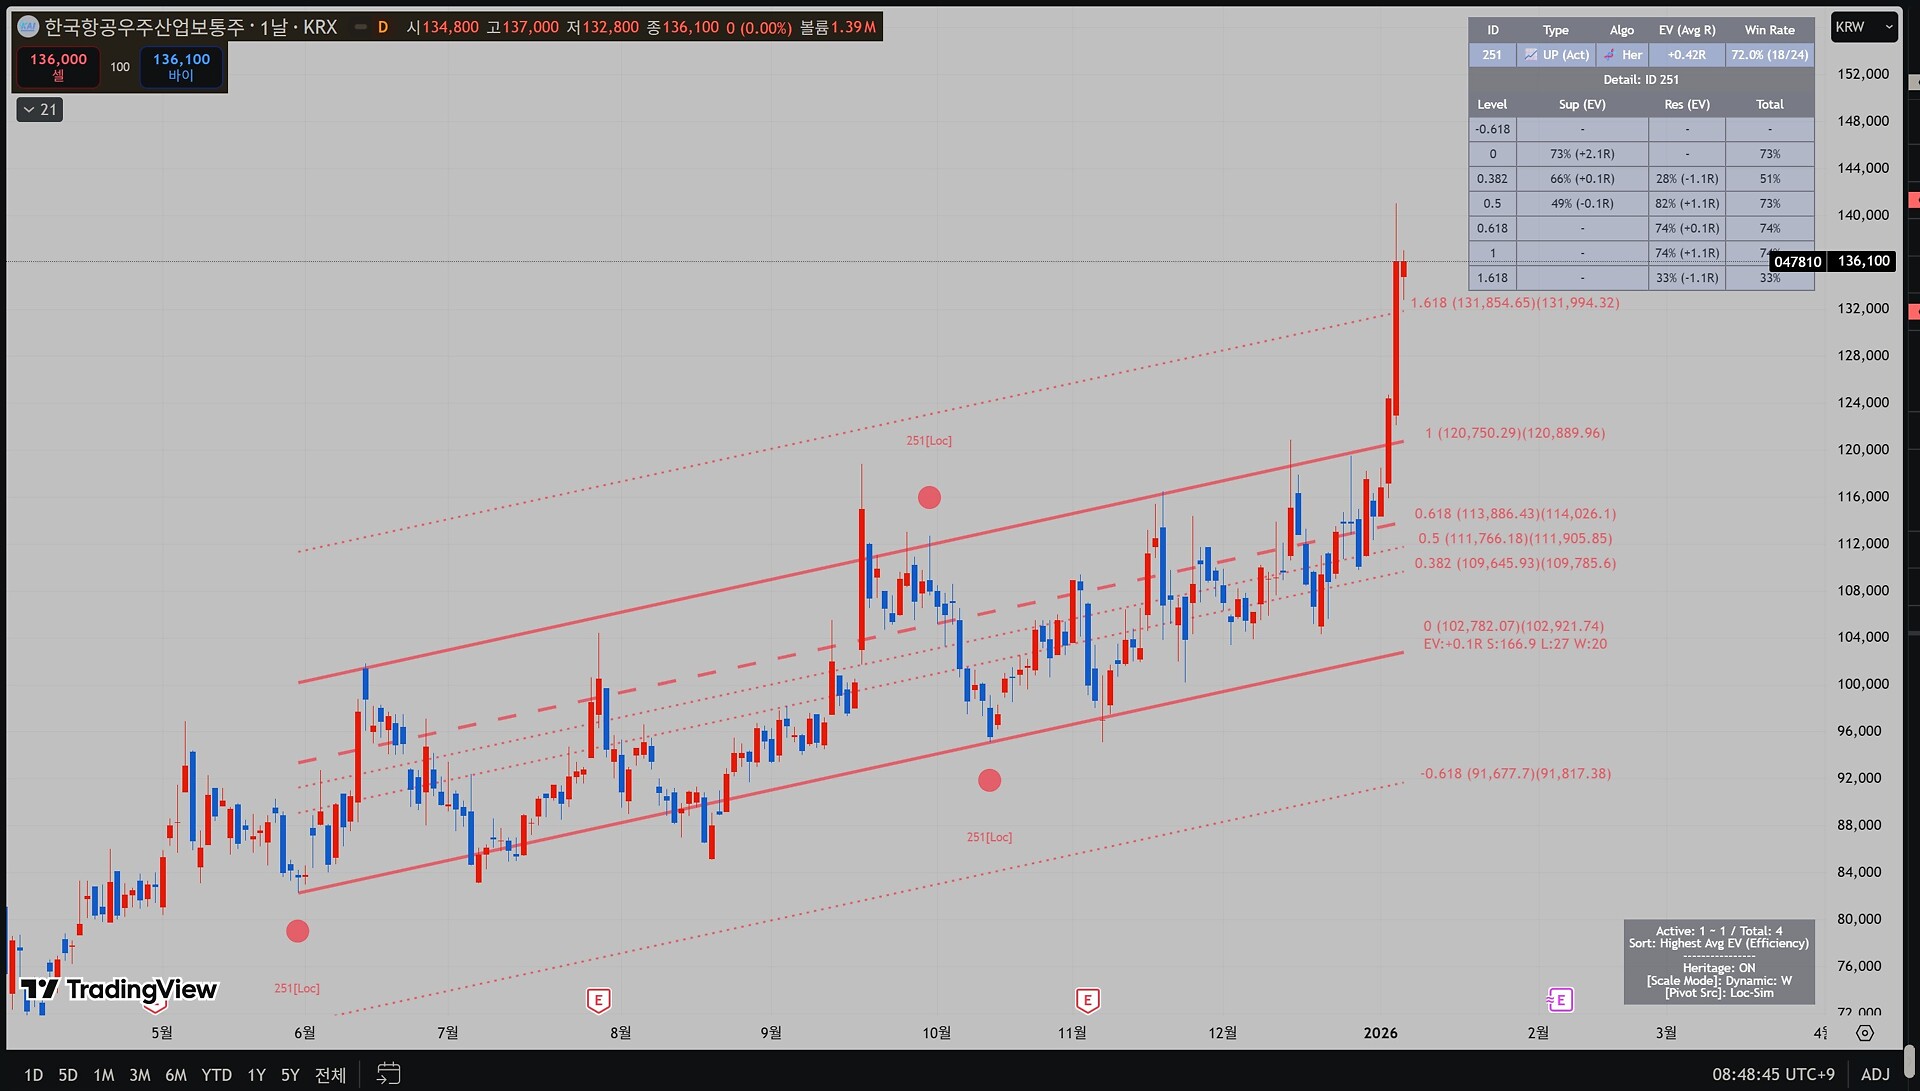Click the stock symbol logo icon

point(28,27)
